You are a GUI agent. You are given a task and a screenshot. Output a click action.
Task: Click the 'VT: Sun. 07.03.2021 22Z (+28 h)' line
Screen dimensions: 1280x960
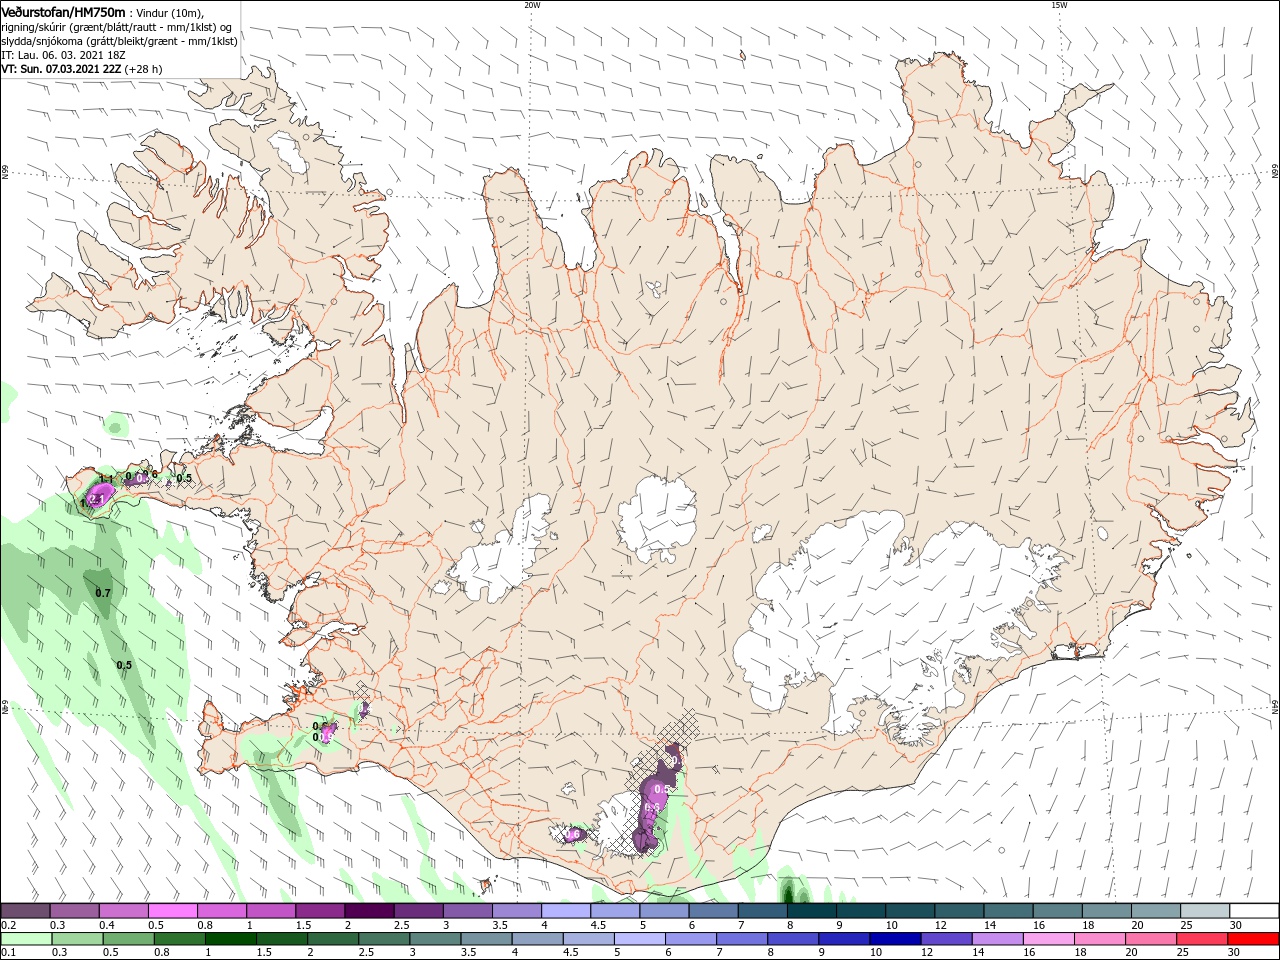pos(82,69)
